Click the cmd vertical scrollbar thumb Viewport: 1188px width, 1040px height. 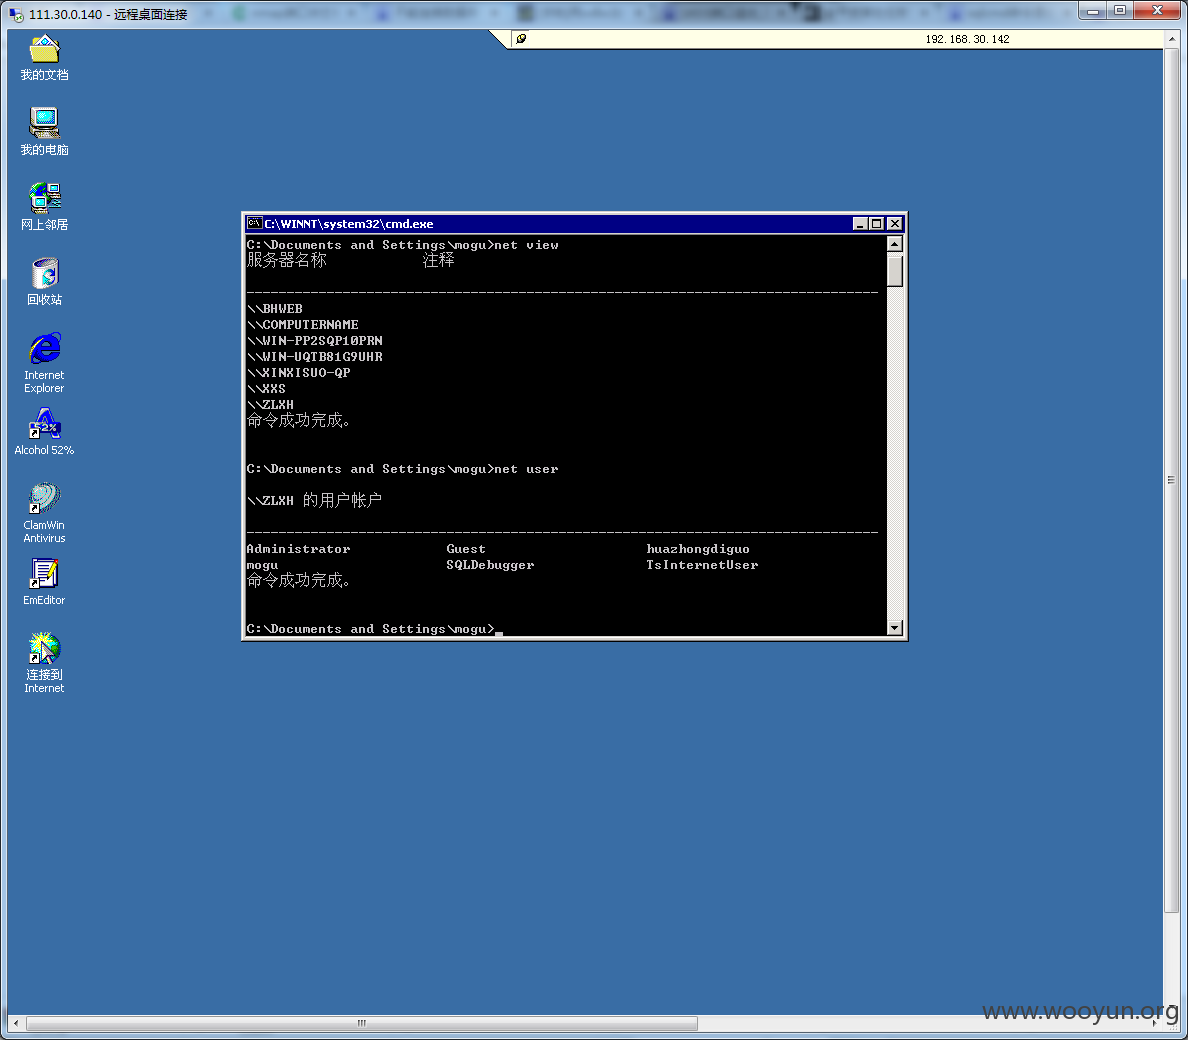pyautogui.click(x=895, y=270)
